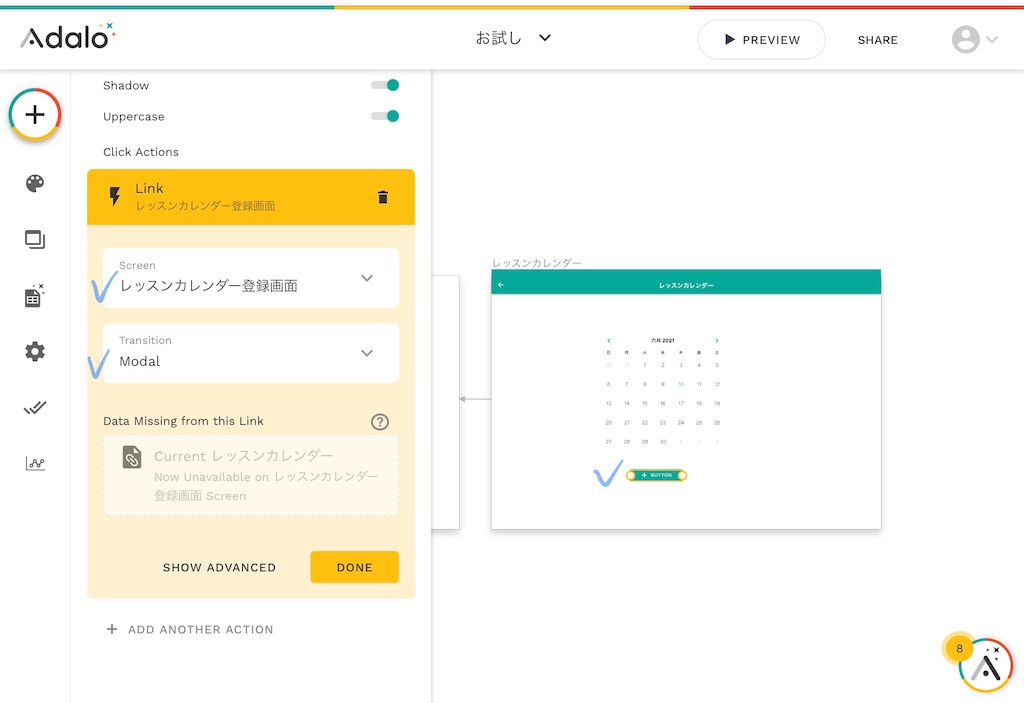
Task: Toggle the Uppercase switch
Action: pyautogui.click(x=385, y=116)
